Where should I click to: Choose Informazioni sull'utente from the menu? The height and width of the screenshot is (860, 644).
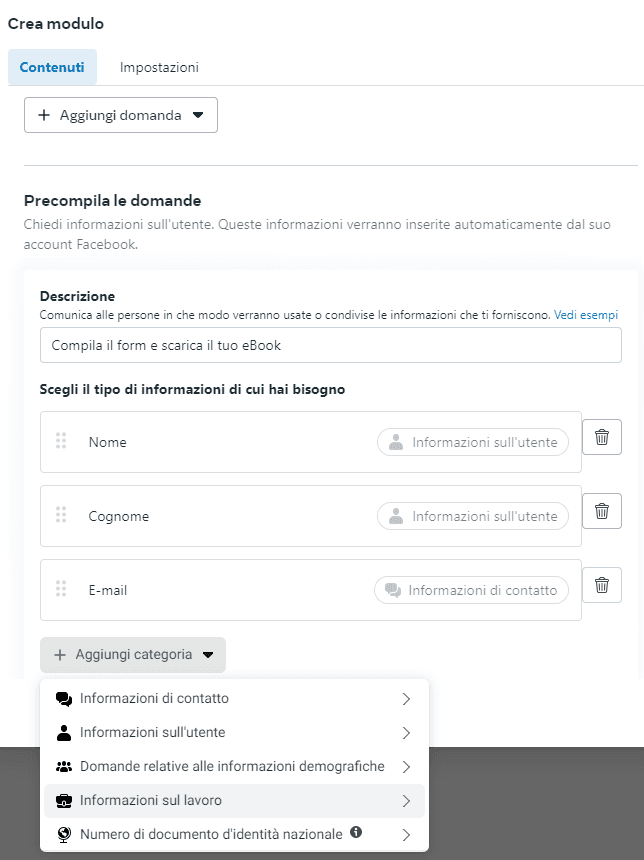coord(152,733)
